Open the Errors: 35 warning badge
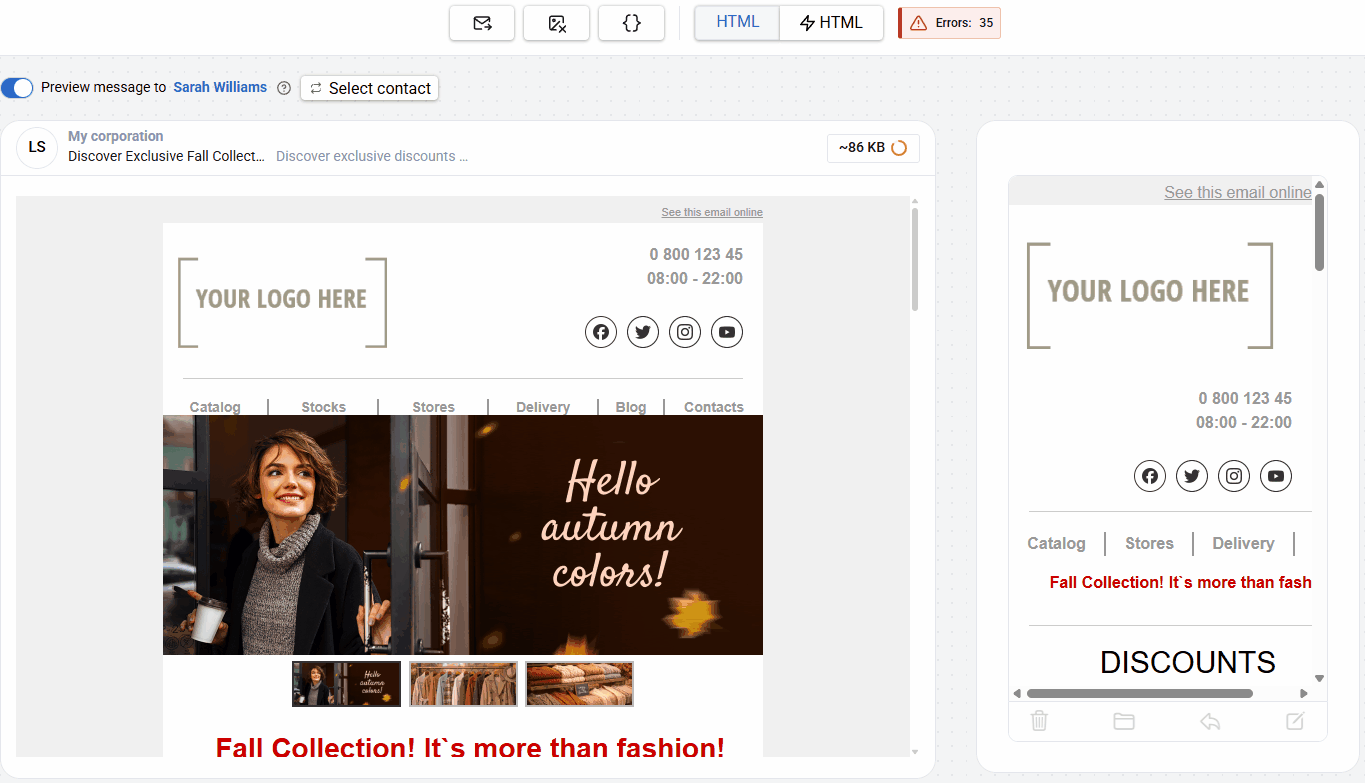This screenshot has height=783, width=1365. pyautogui.click(x=950, y=23)
